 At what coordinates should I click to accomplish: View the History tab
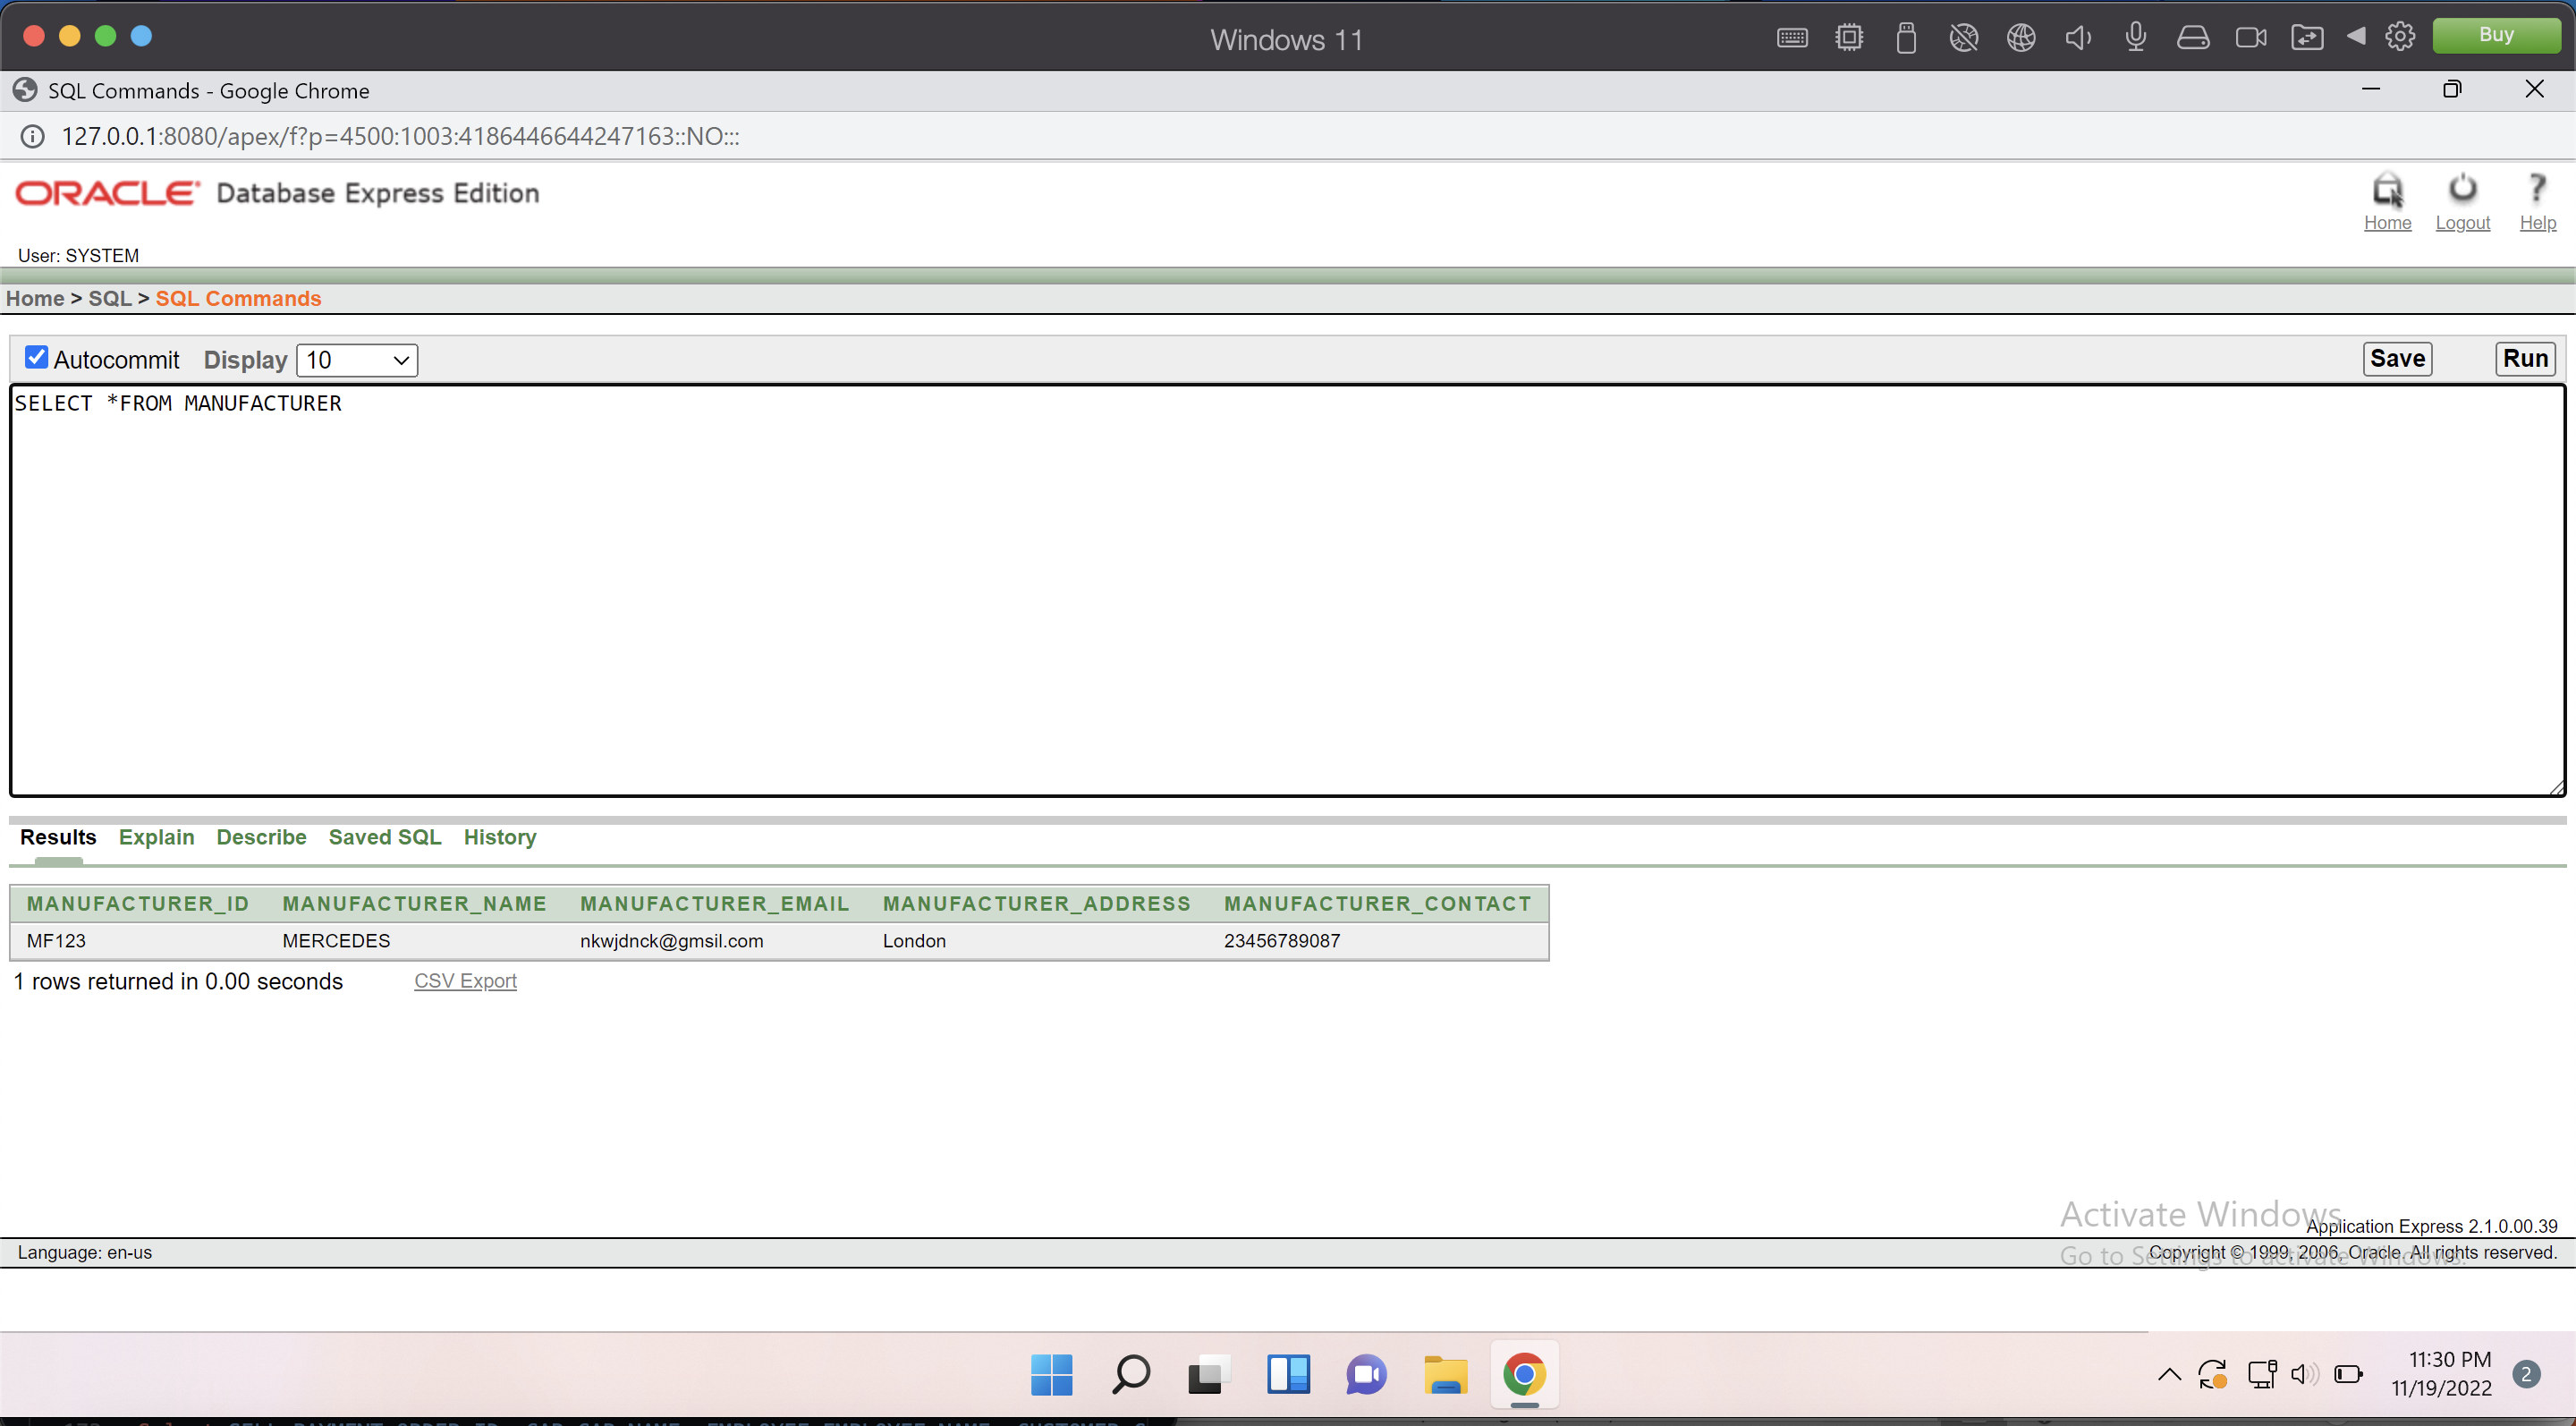pyautogui.click(x=499, y=837)
